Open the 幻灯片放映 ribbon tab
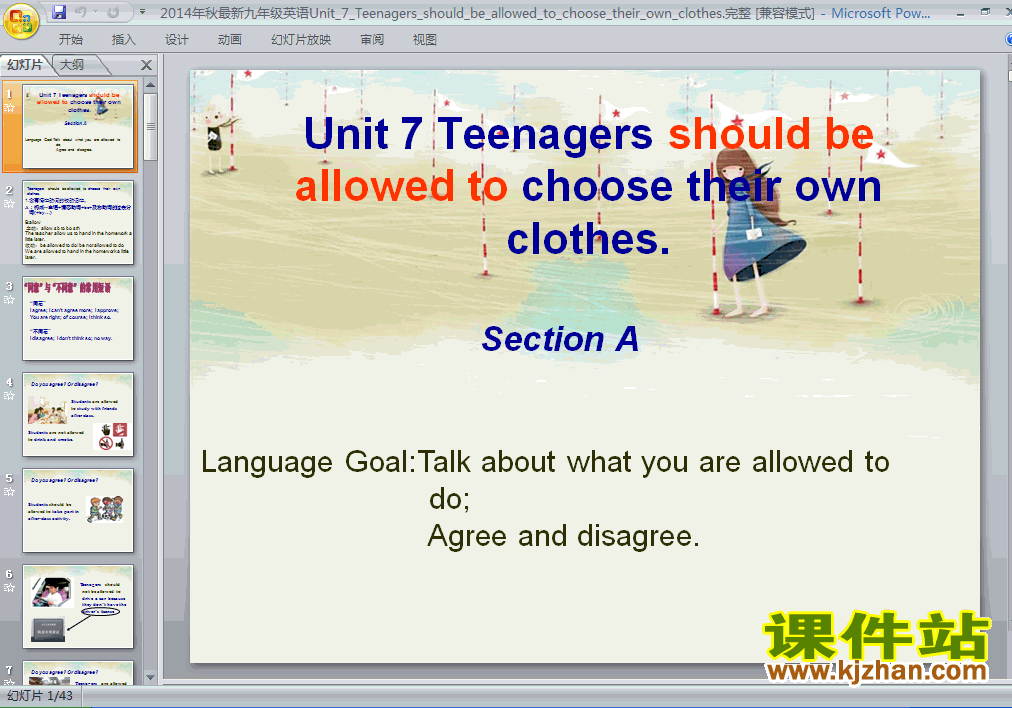The height and width of the screenshot is (708, 1012). 301,39
